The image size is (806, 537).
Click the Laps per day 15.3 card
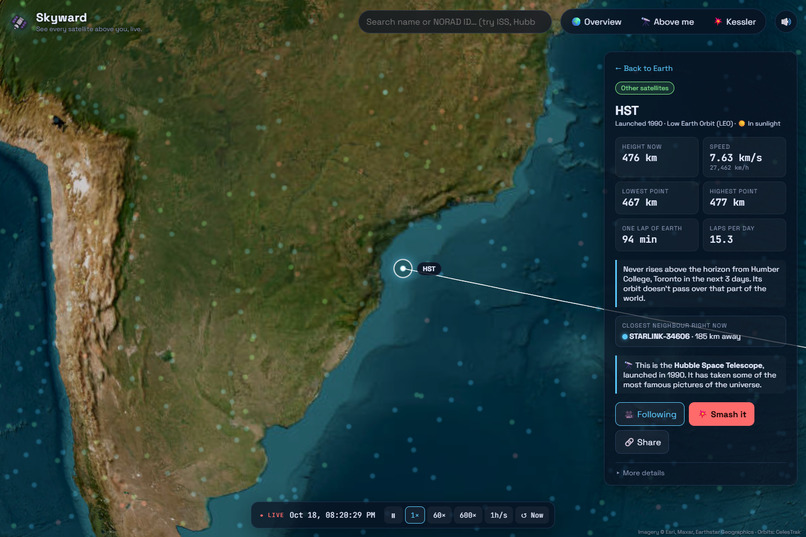[744, 235]
